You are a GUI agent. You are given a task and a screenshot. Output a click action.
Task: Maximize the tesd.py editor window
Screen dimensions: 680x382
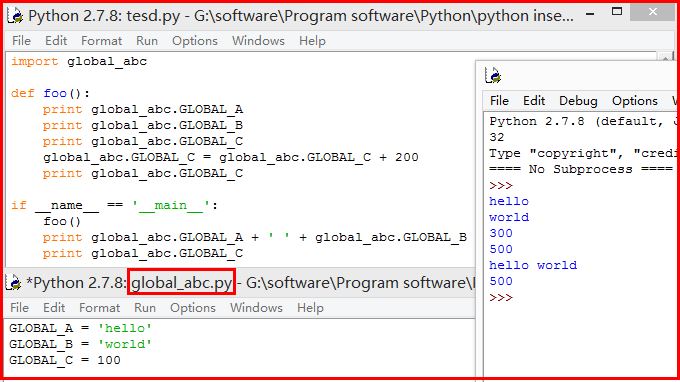[x=617, y=12]
